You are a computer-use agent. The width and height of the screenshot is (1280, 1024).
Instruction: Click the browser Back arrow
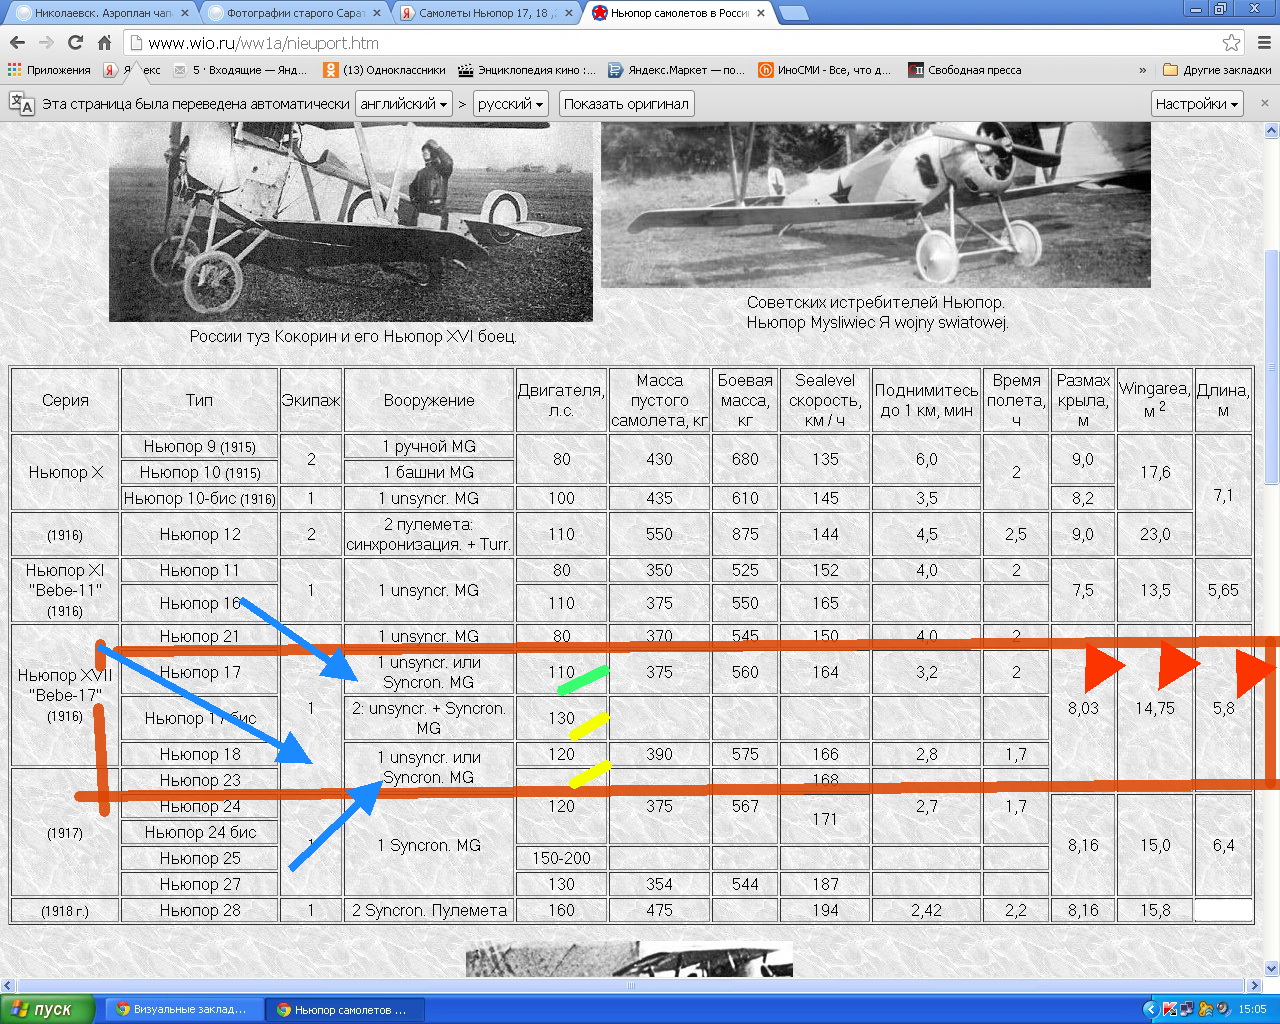17,43
